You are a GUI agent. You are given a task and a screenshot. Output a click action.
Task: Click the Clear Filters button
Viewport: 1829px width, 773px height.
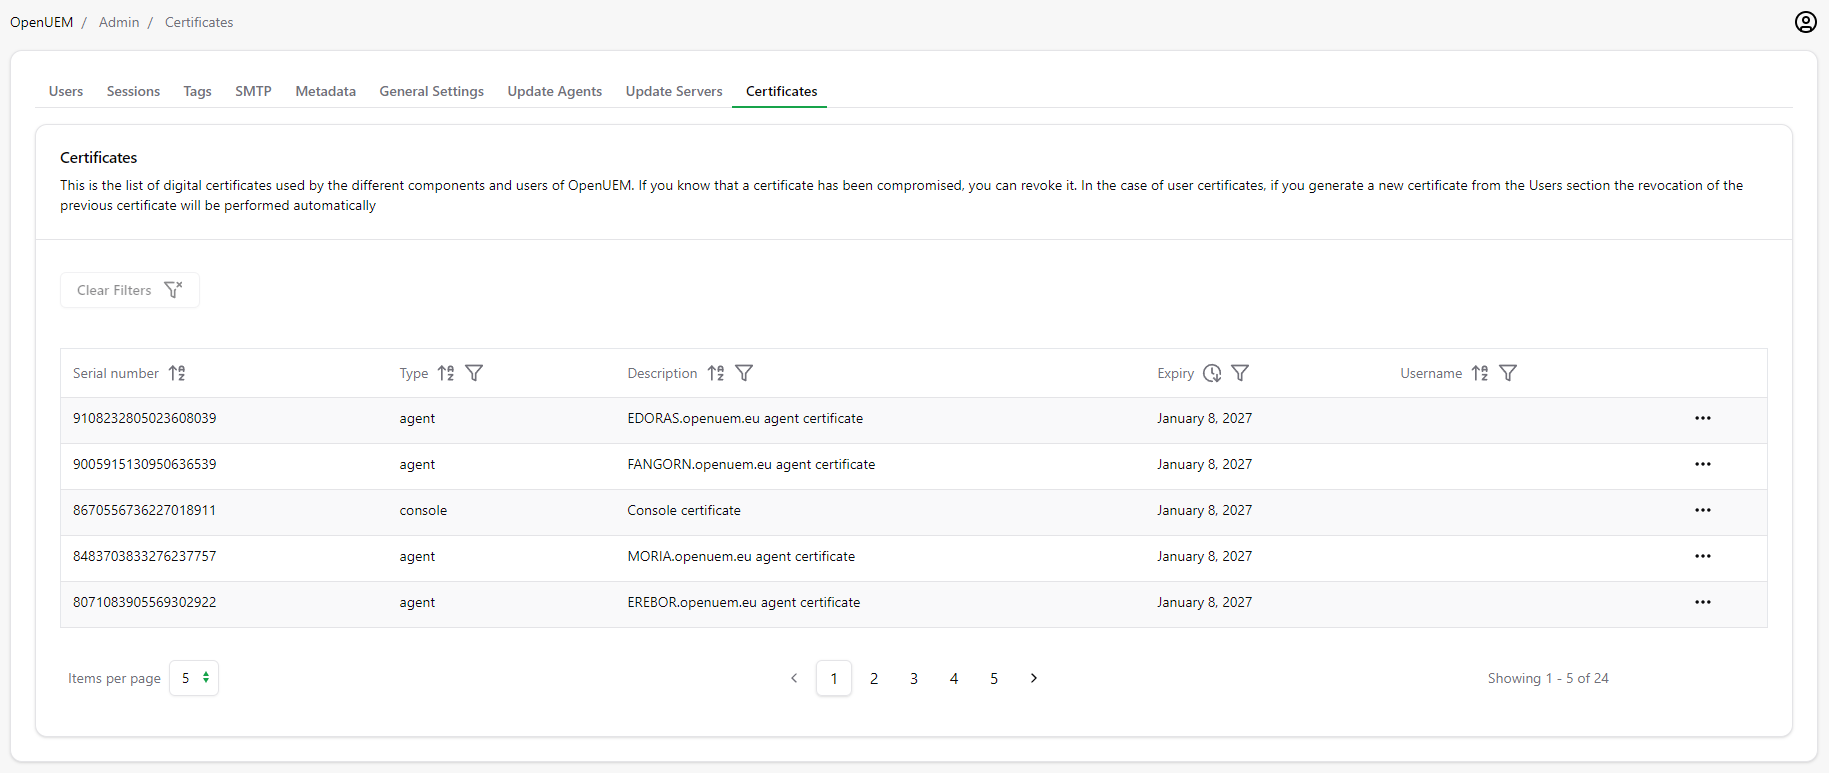pyautogui.click(x=130, y=290)
